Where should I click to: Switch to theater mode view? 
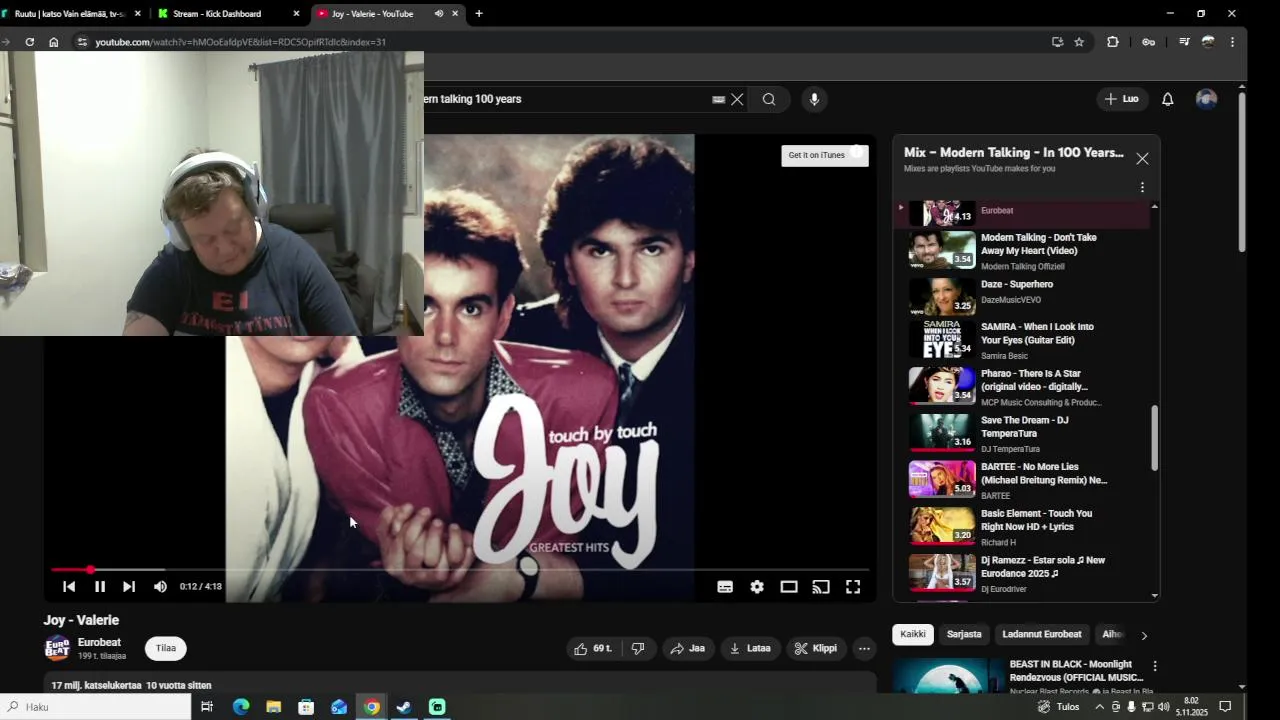coord(789,587)
